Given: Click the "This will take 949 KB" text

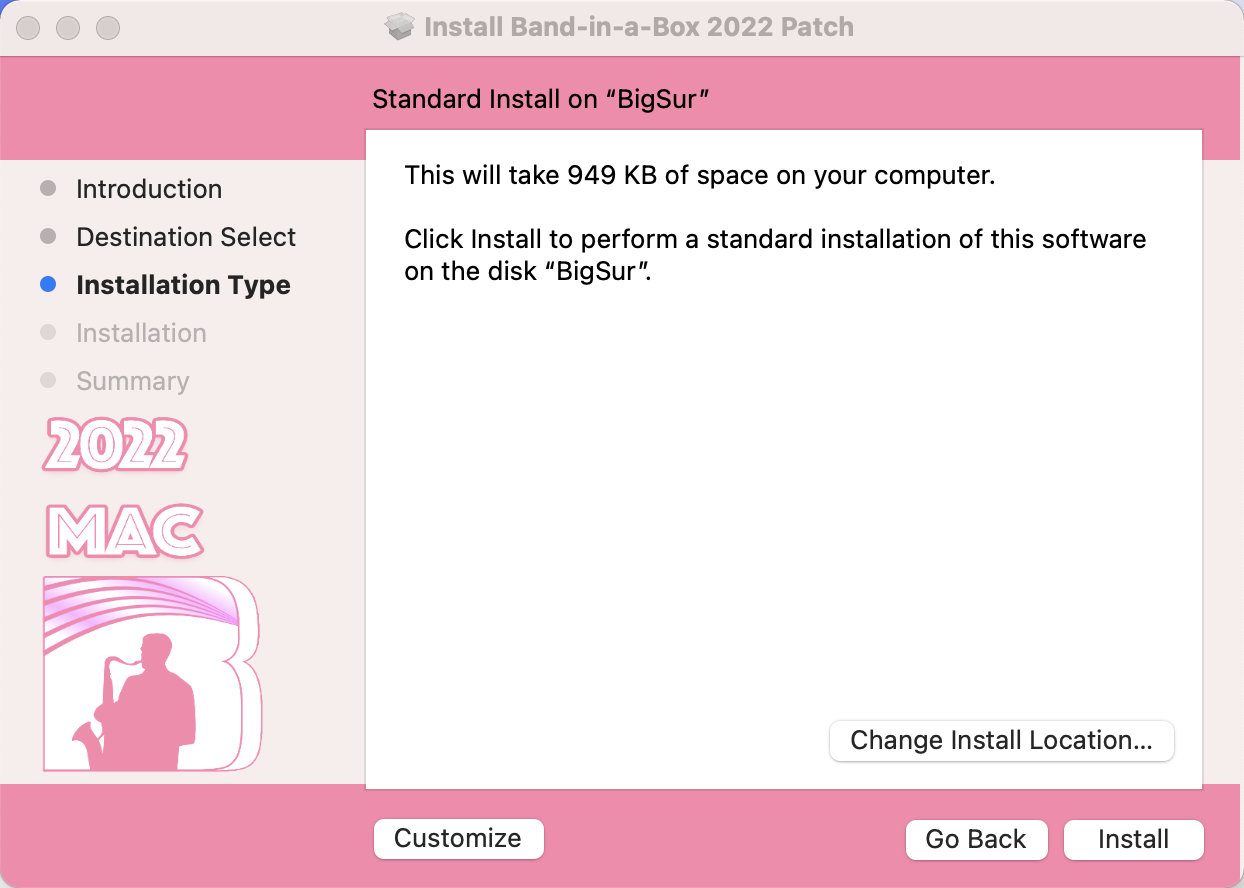Looking at the screenshot, I should [x=700, y=176].
